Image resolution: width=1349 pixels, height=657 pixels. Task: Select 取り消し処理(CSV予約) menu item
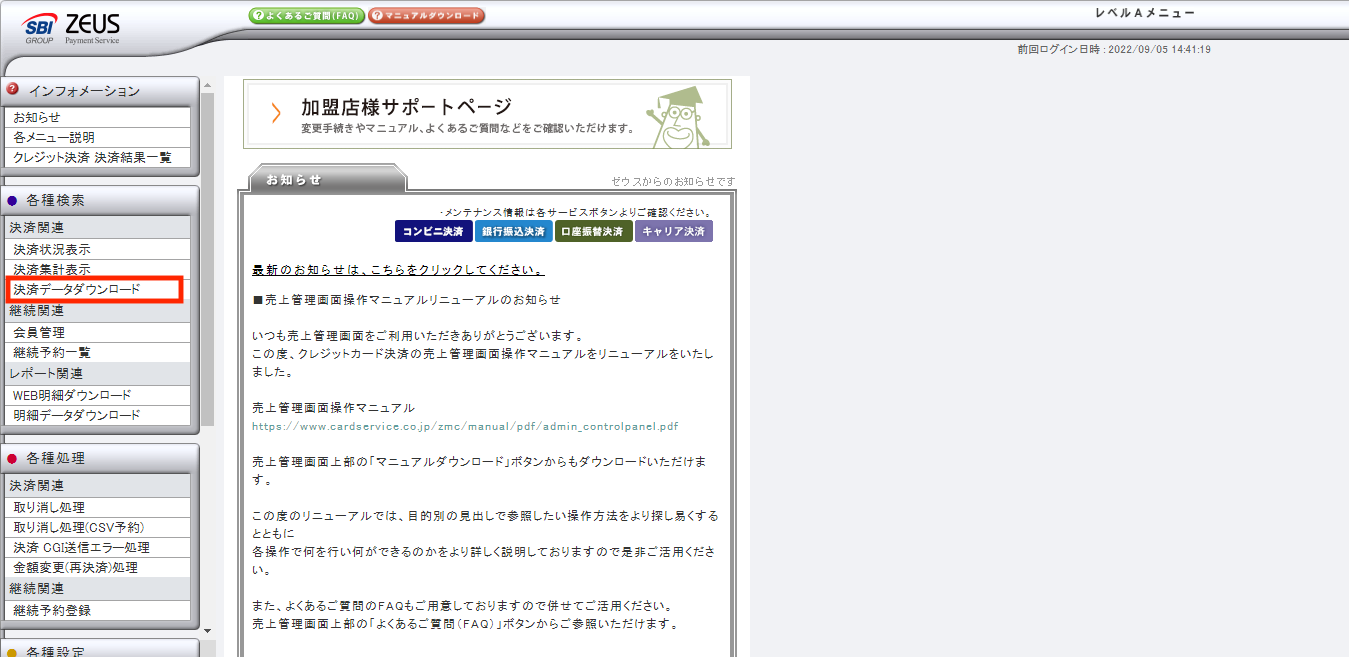pos(97,527)
